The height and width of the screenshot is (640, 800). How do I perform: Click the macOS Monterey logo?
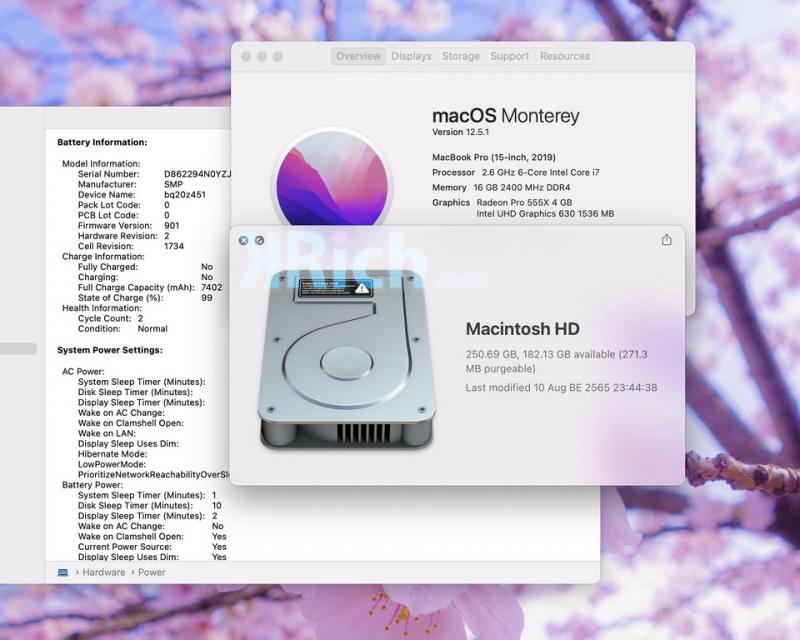pyautogui.click(x=332, y=179)
